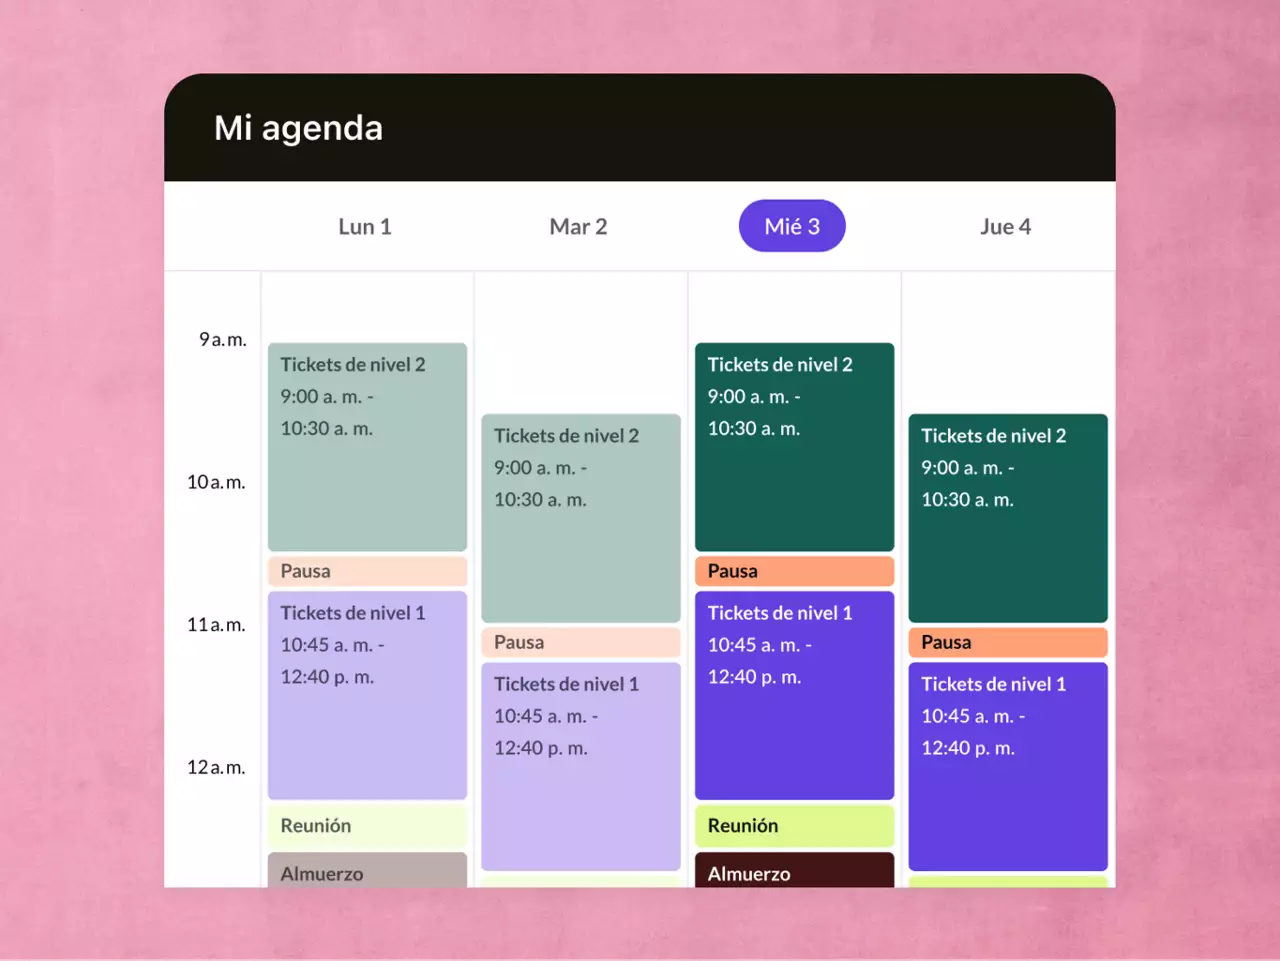Click the 11 a.m. time label

click(216, 625)
